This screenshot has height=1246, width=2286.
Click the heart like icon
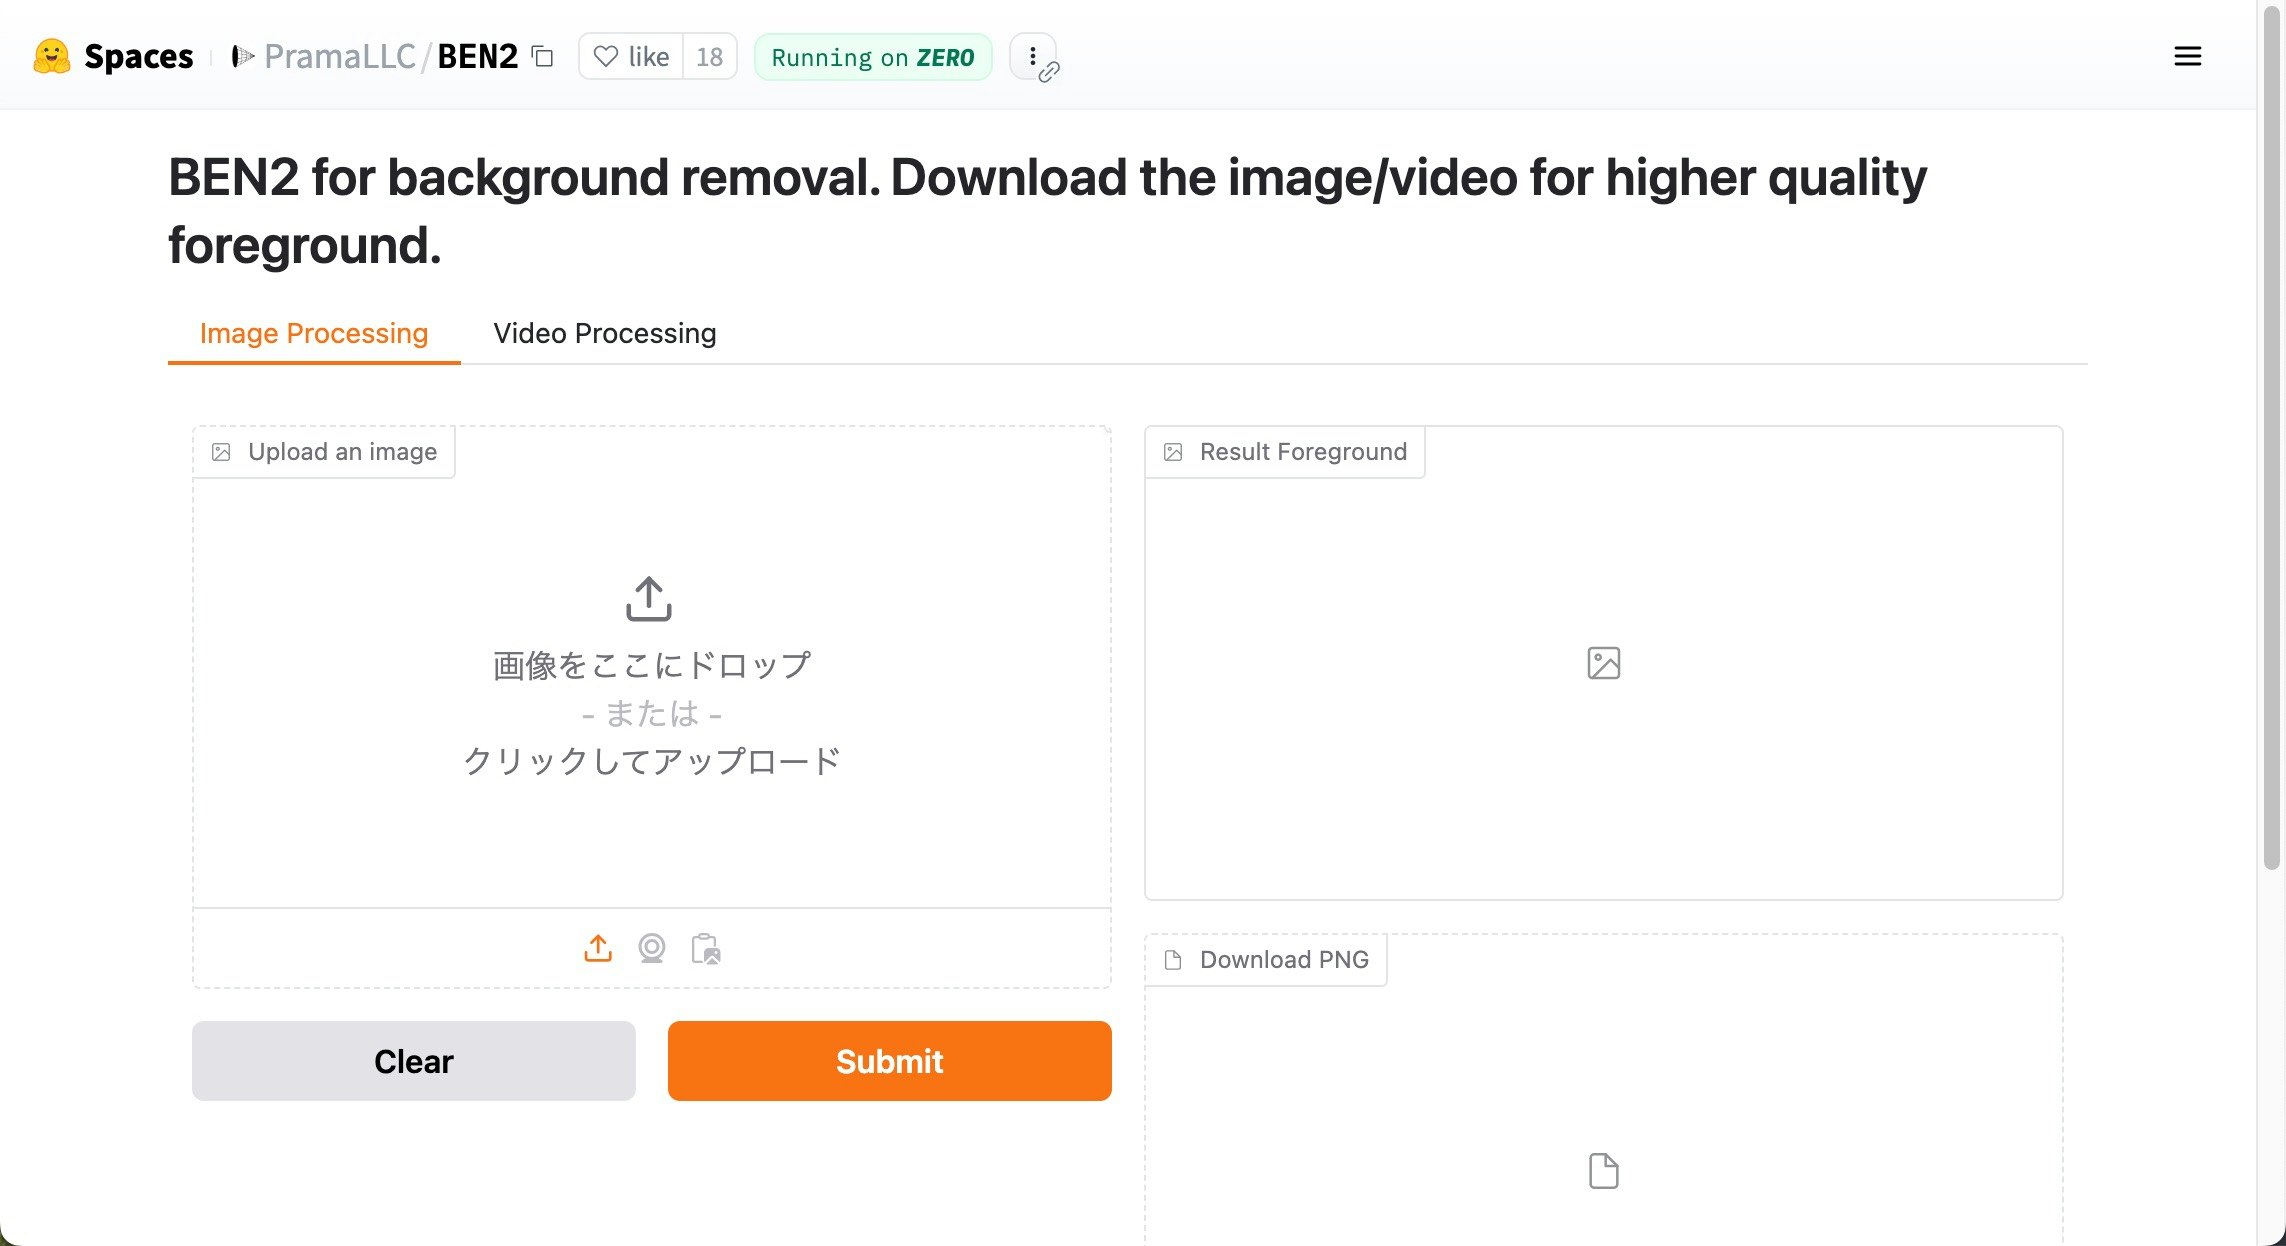[x=606, y=56]
